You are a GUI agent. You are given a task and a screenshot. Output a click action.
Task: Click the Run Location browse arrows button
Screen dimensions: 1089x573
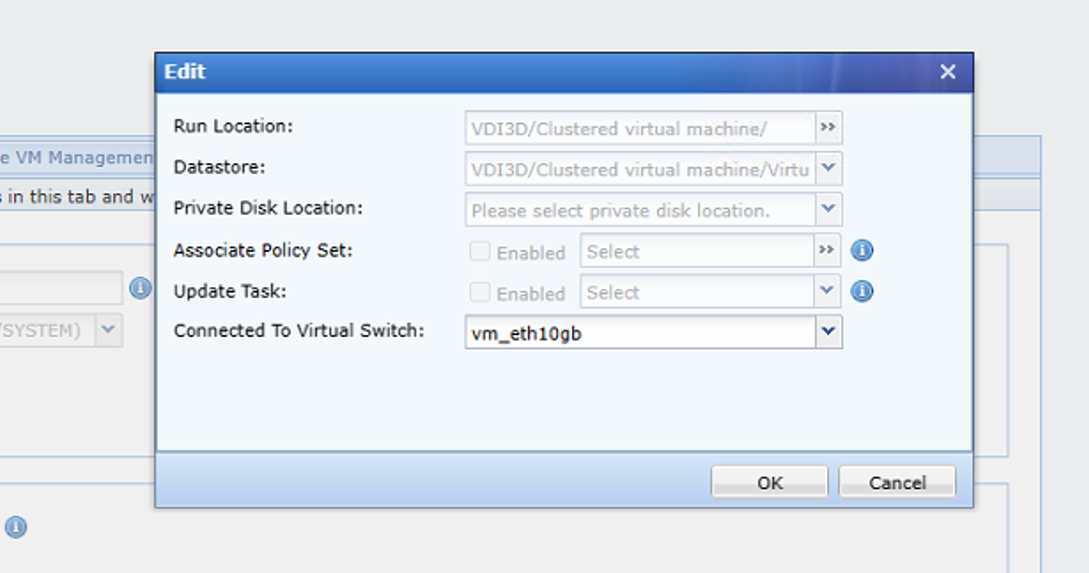[828, 128]
